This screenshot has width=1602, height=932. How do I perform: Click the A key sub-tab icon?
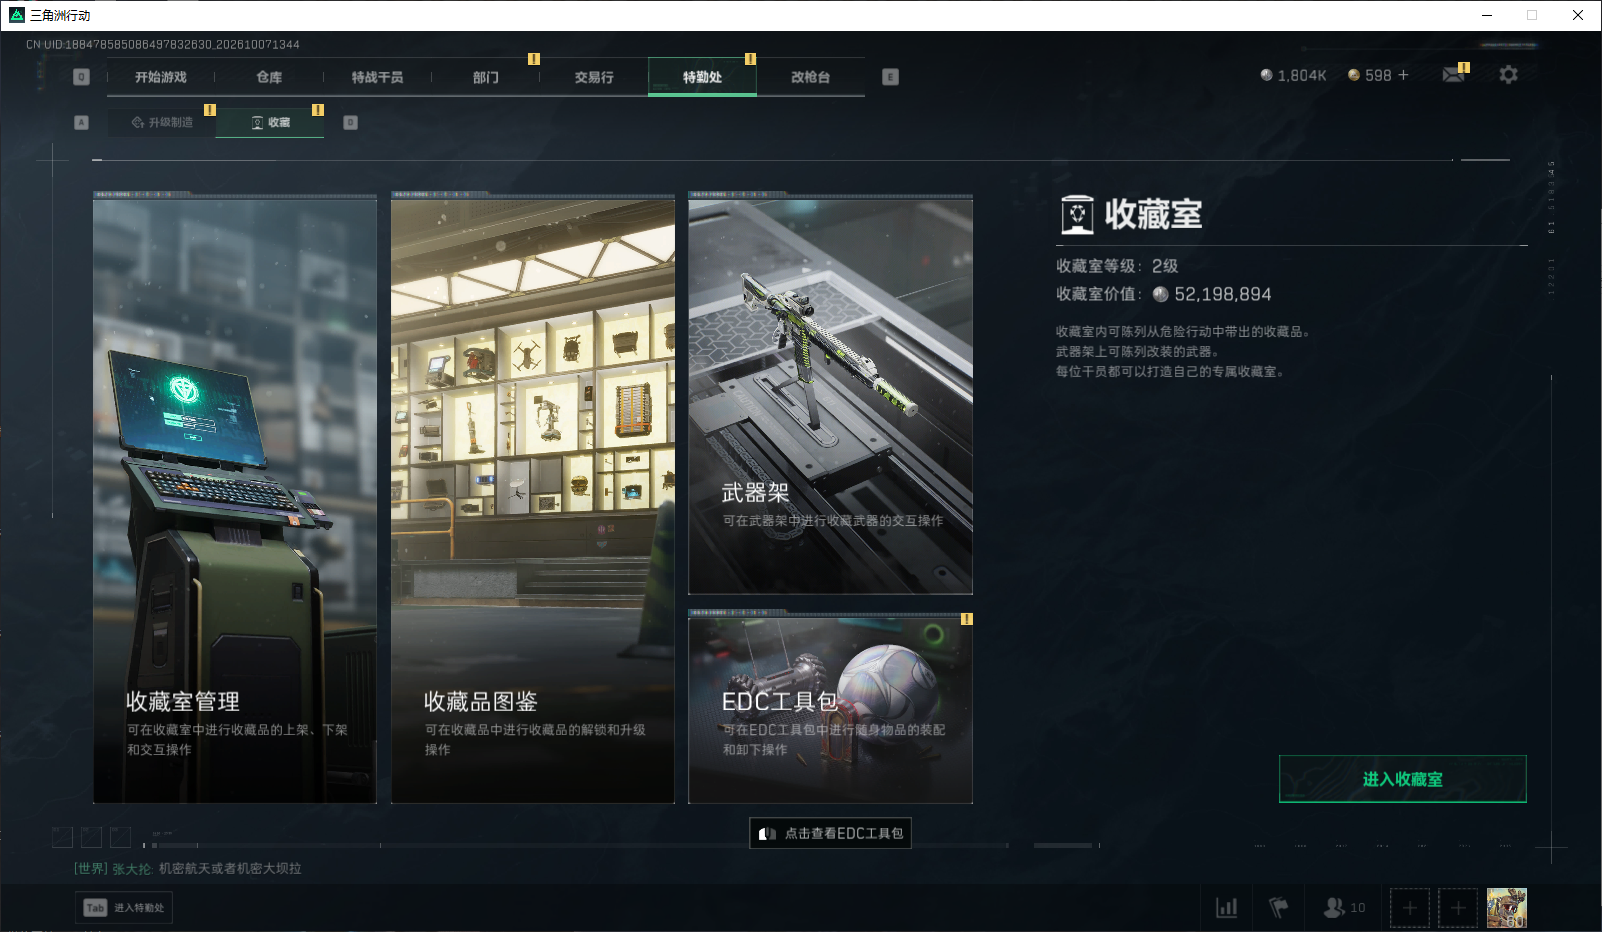point(82,122)
